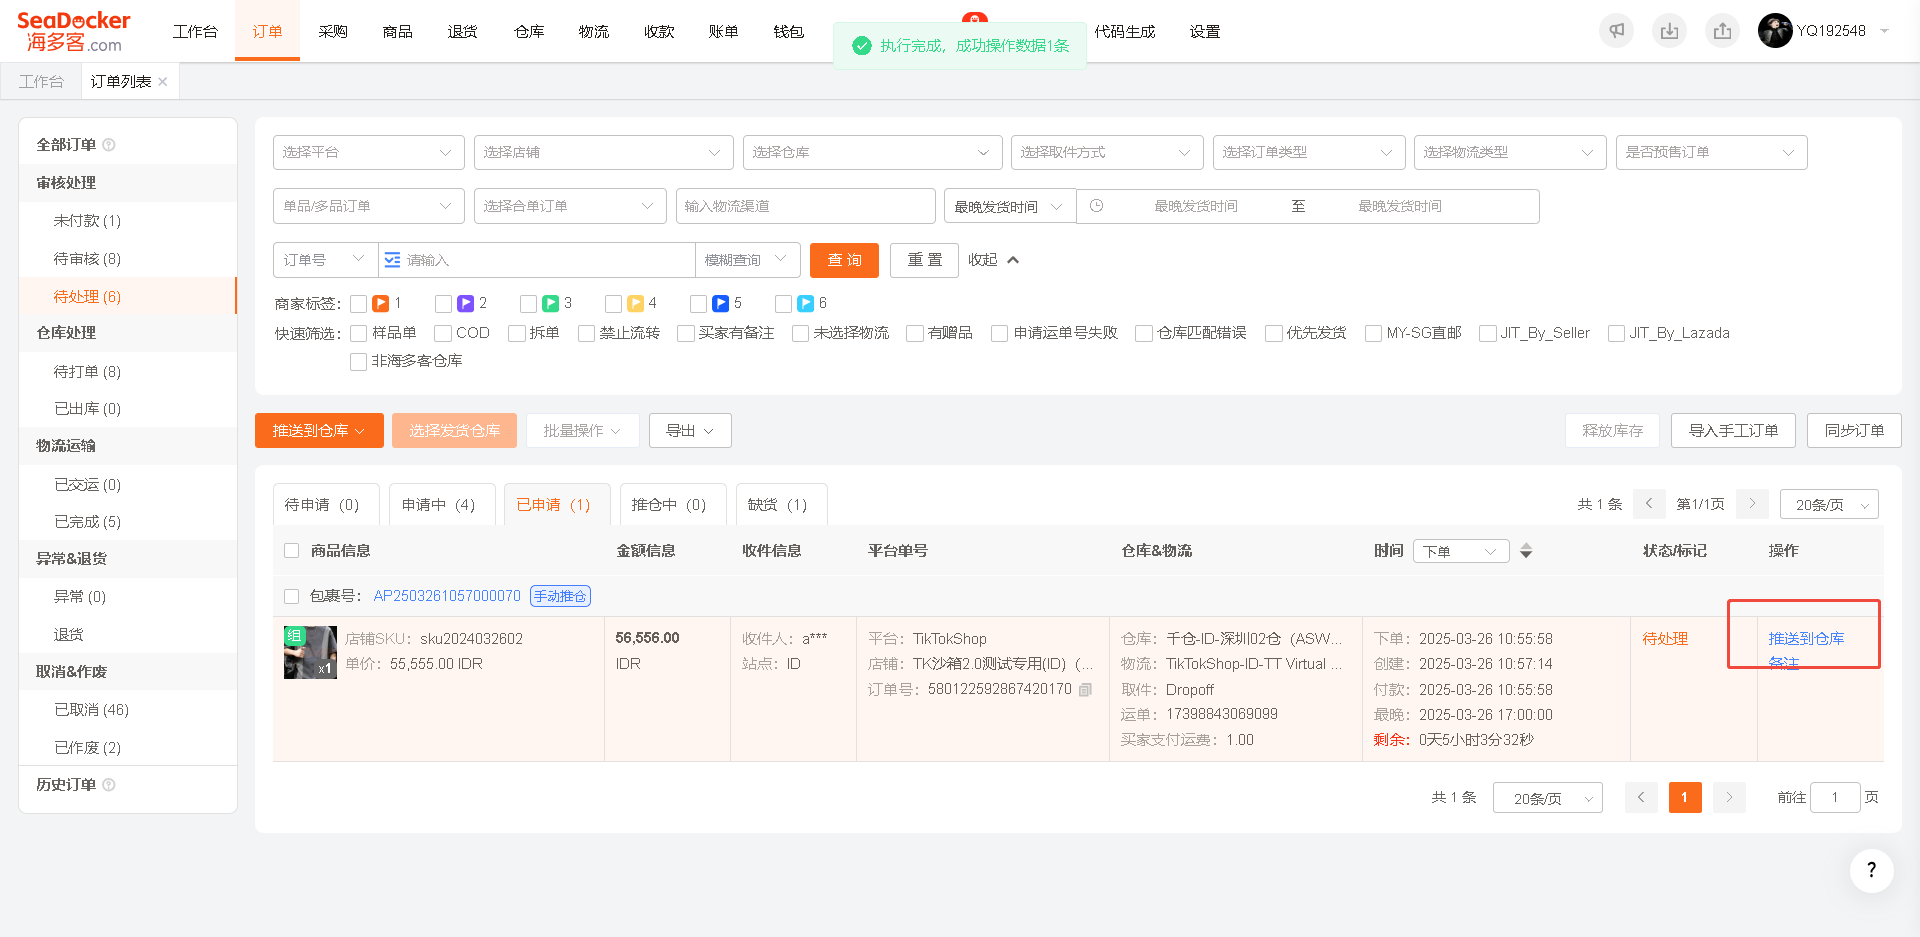
Task: Check the 拆单 filter
Action: (x=516, y=333)
